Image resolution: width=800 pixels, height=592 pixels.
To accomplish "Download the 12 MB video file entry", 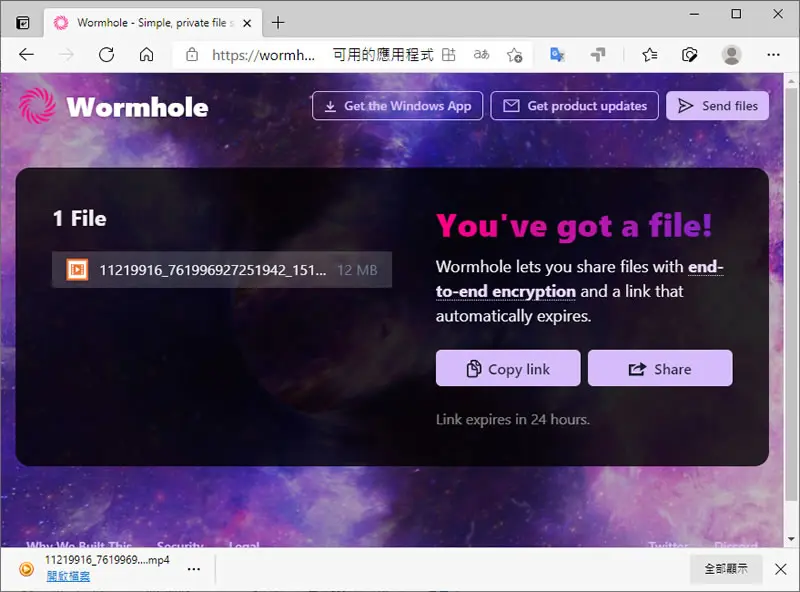I will click(x=222, y=269).
